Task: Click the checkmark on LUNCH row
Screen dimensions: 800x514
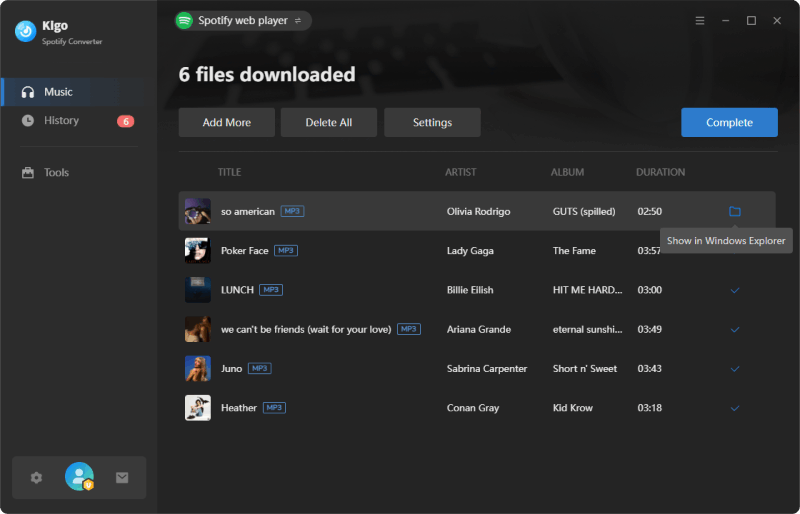Action: coord(735,290)
